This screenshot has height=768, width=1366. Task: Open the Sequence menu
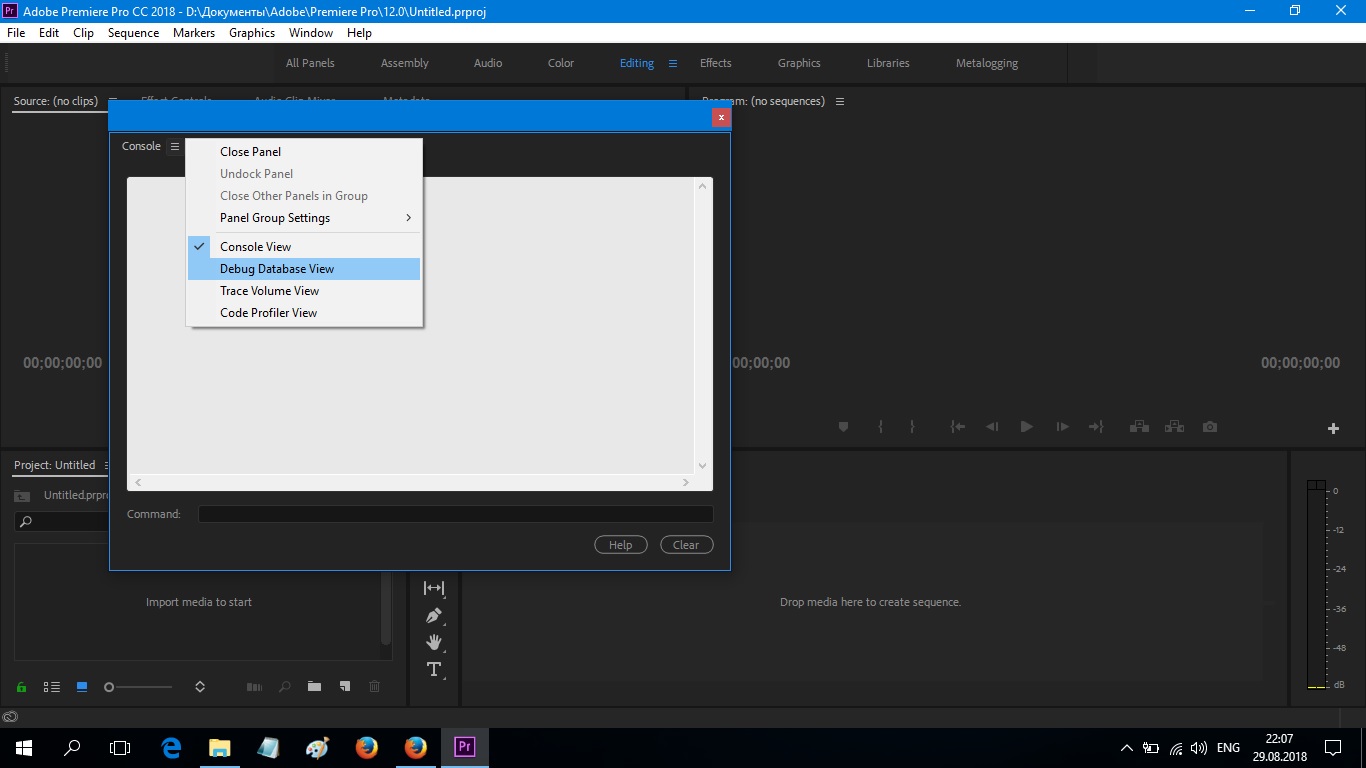click(x=134, y=33)
